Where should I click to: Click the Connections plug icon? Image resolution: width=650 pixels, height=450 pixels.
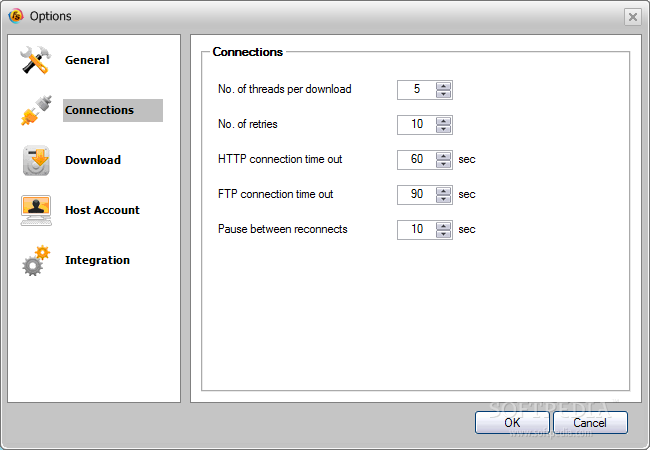[x=36, y=110]
